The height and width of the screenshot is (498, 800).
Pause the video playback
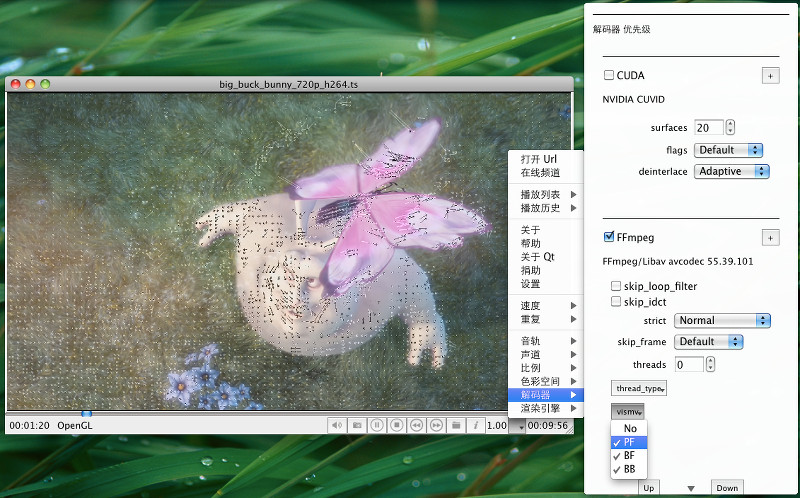pyautogui.click(x=377, y=425)
